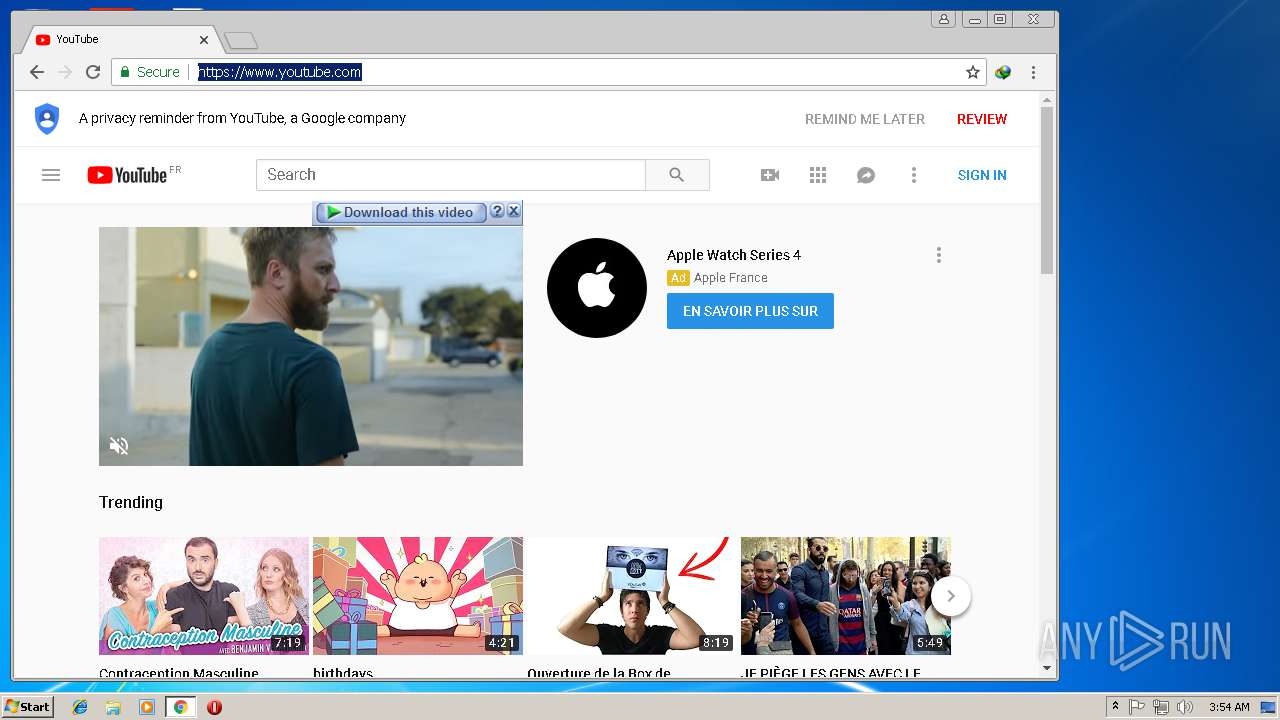Open the birthdays video thumbnail

coord(418,596)
